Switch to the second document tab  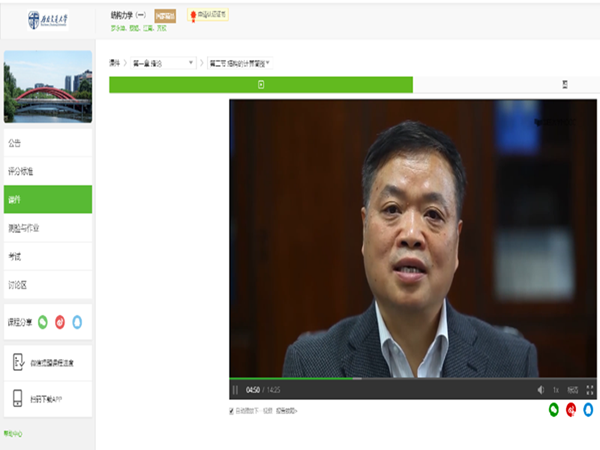click(x=505, y=85)
